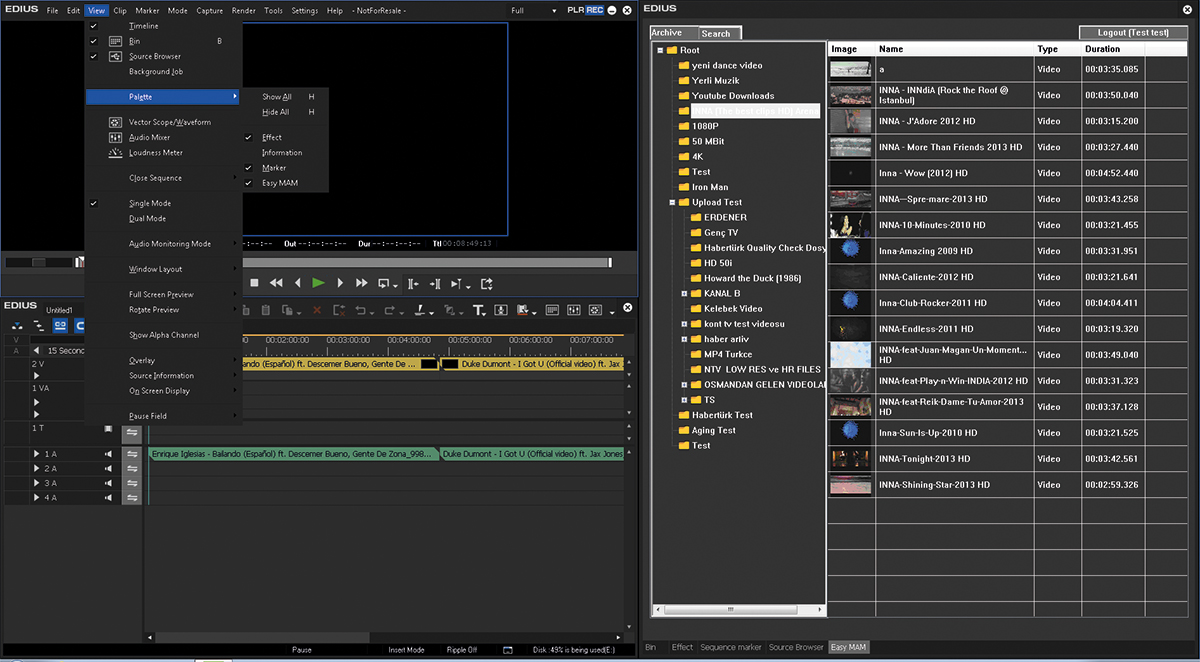Expand the KANAL B folder node
1200x662 pixels.
(x=684, y=294)
